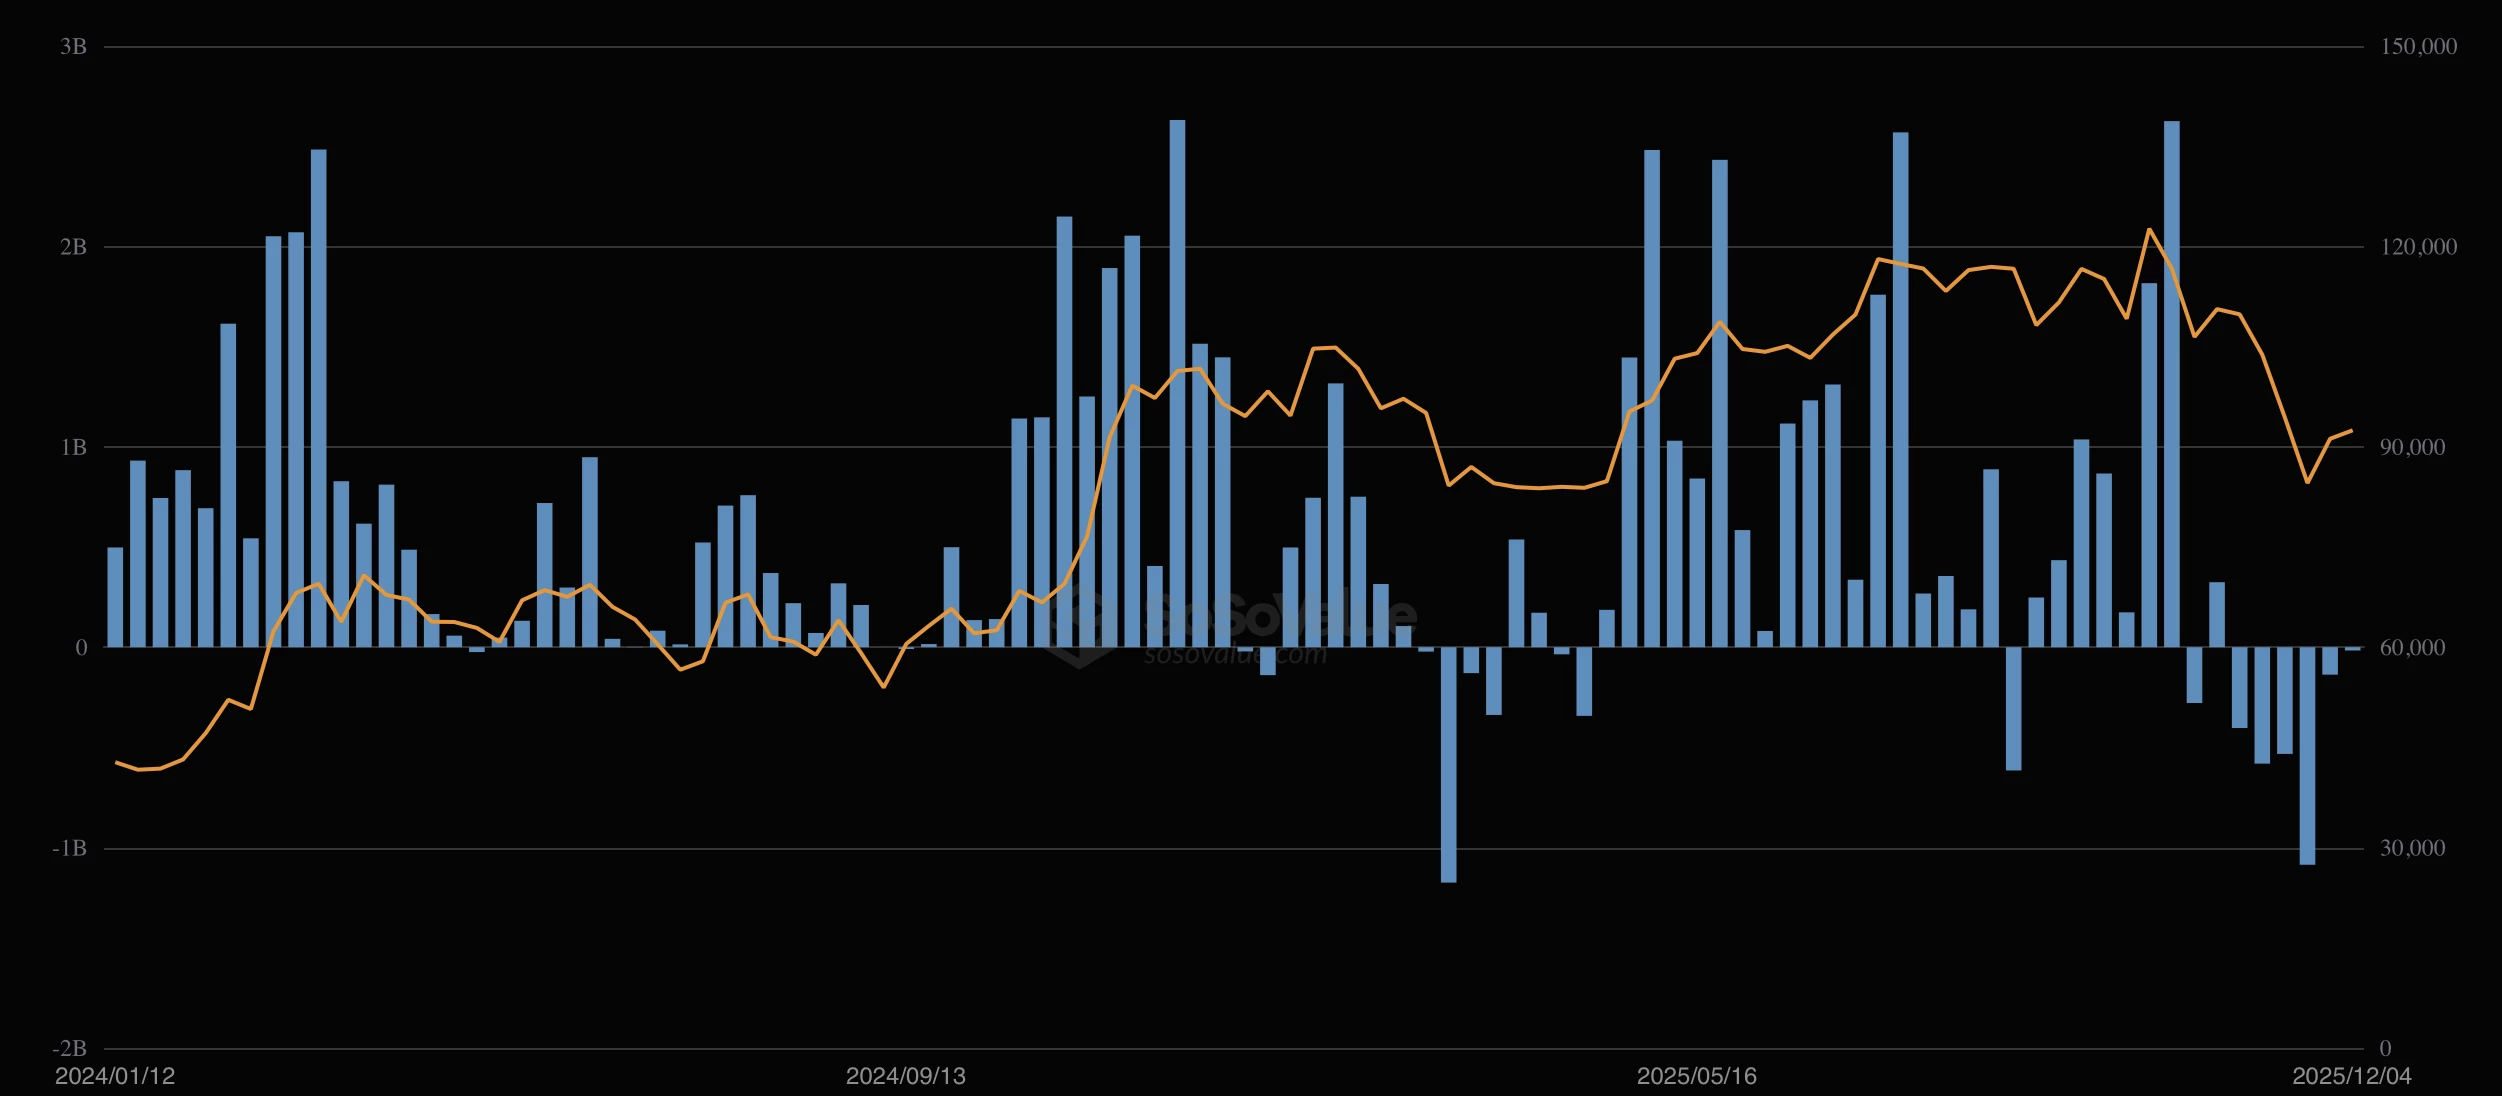Click the SoSoValue cube logo watermark
This screenshot has width=2502, height=1096.
tap(1080, 625)
